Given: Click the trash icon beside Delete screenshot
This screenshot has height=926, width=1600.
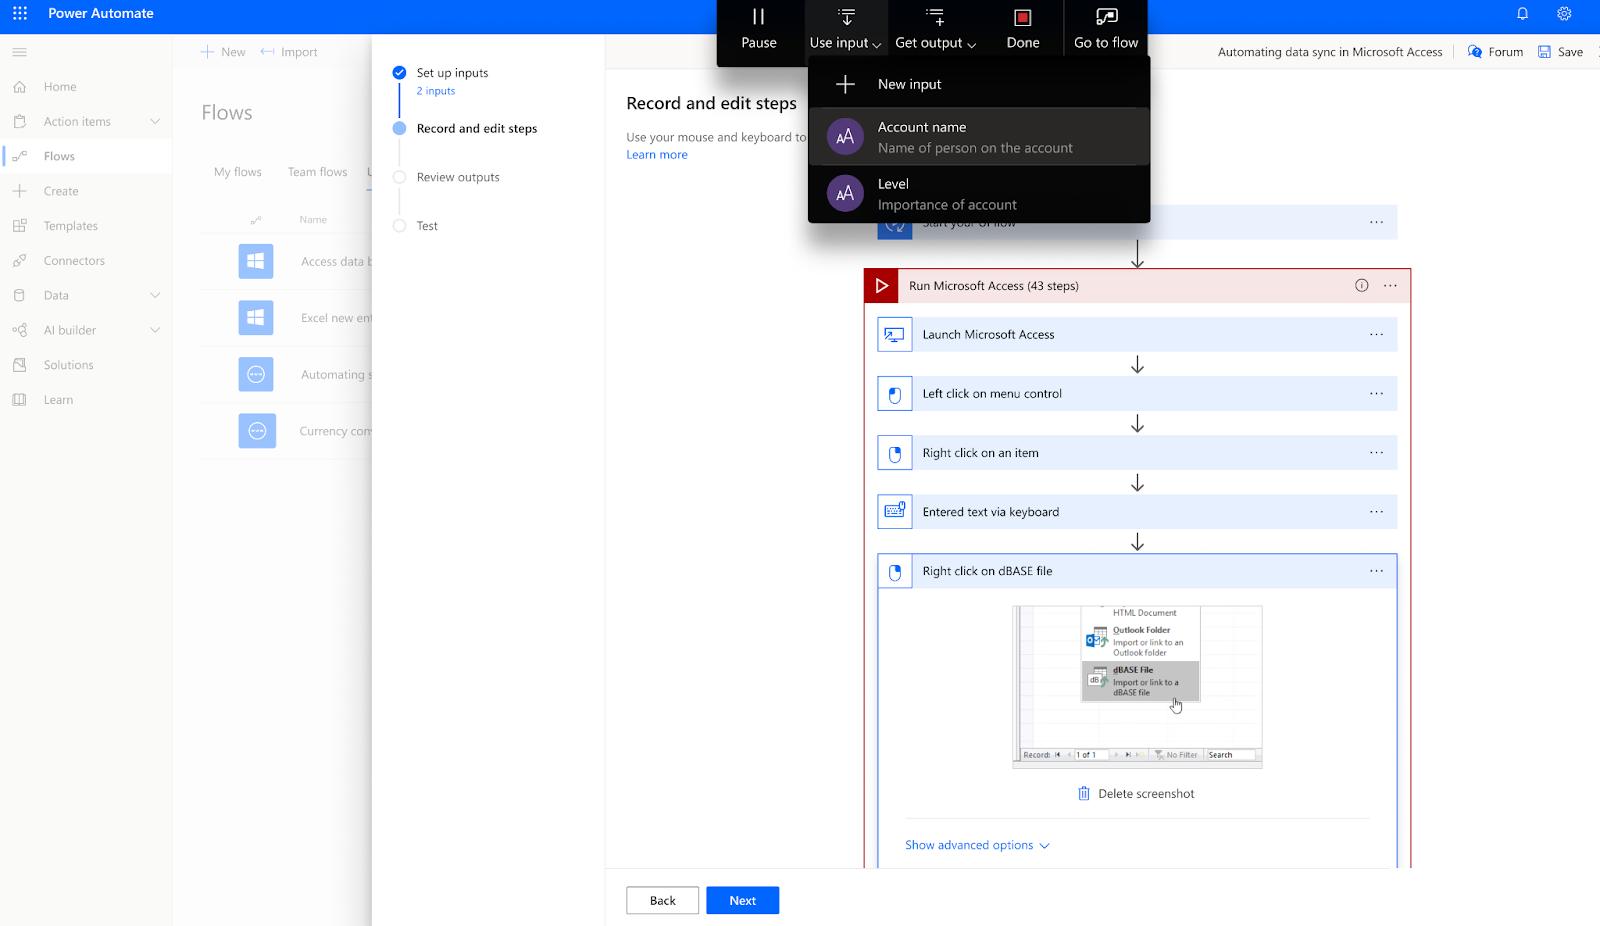Looking at the screenshot, I should [x=1083, y=794].
